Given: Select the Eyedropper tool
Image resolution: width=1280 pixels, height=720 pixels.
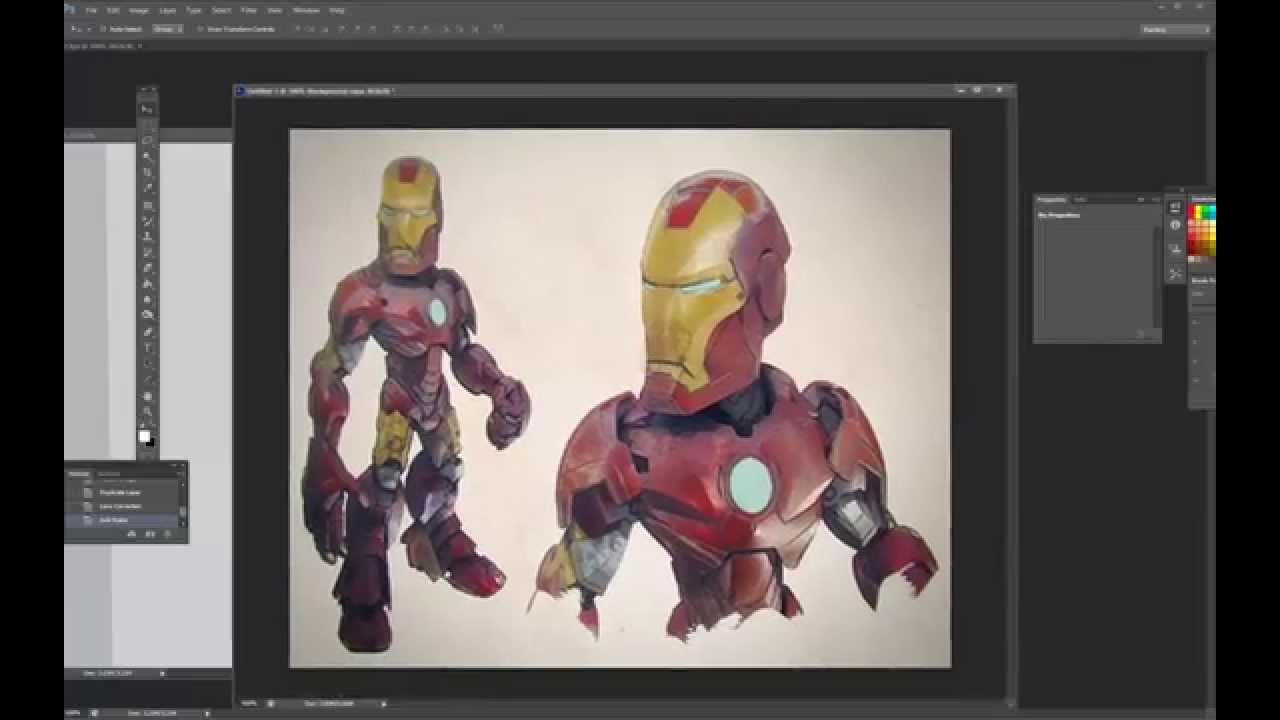Looking at the screenshot, I should point(147,188).
